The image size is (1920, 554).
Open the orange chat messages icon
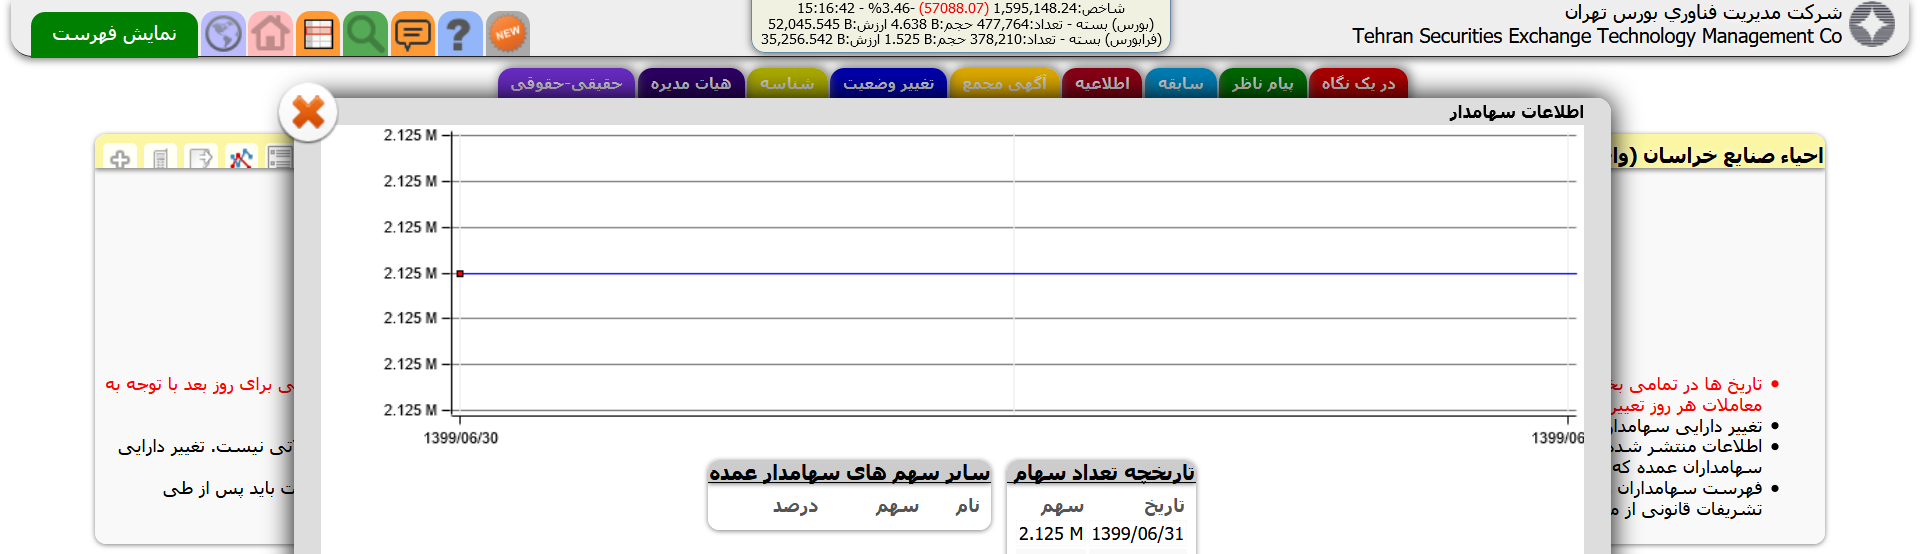click(412, 34)
